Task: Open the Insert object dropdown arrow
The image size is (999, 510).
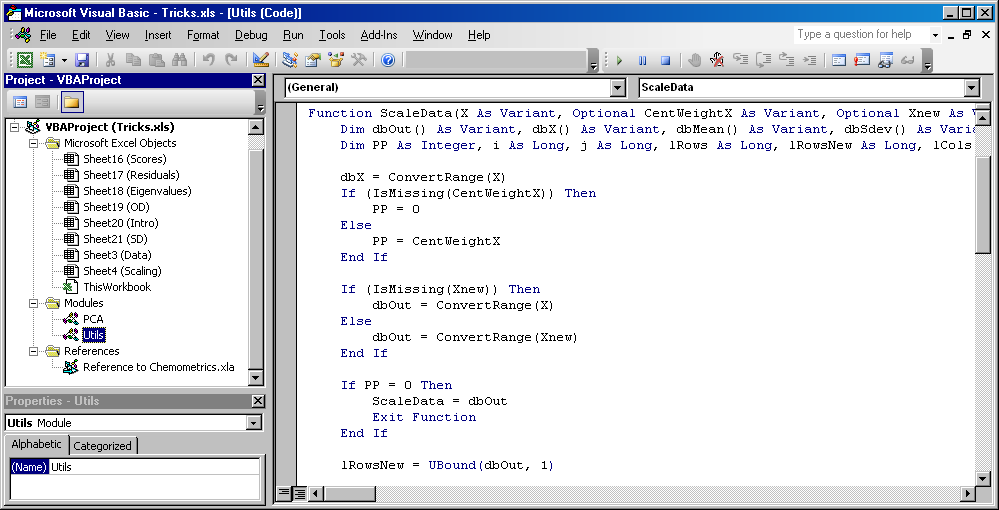Action: [64, 60]
